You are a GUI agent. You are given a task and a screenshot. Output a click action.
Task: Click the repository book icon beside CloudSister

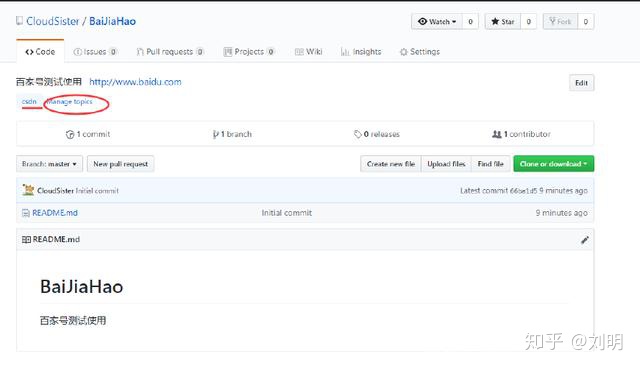coord(19,21)
